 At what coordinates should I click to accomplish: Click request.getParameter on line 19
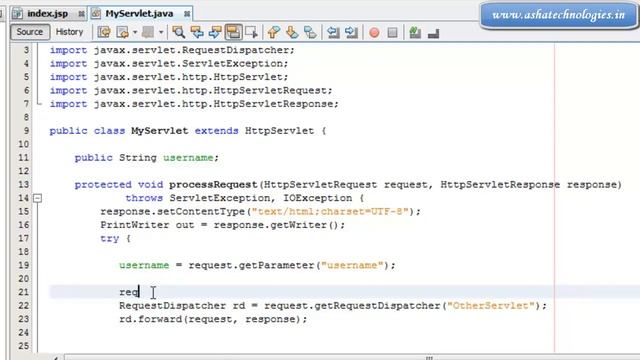[x=251, y=266]
